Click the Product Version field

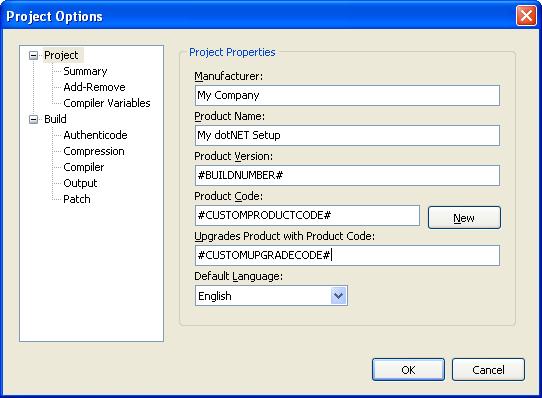click(x=347, y=175)
